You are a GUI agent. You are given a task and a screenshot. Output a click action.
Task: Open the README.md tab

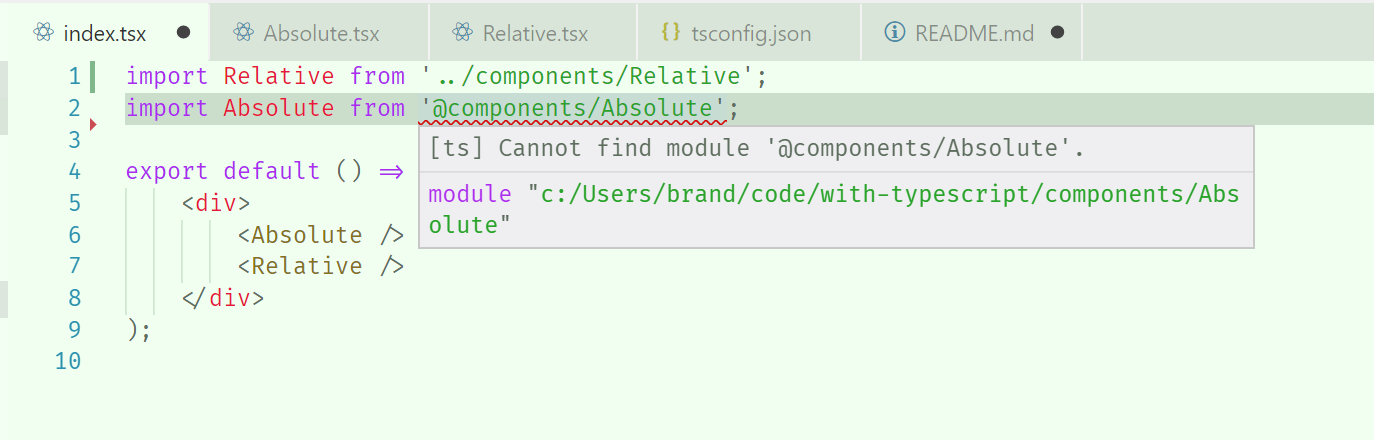[x=971, y=32]
